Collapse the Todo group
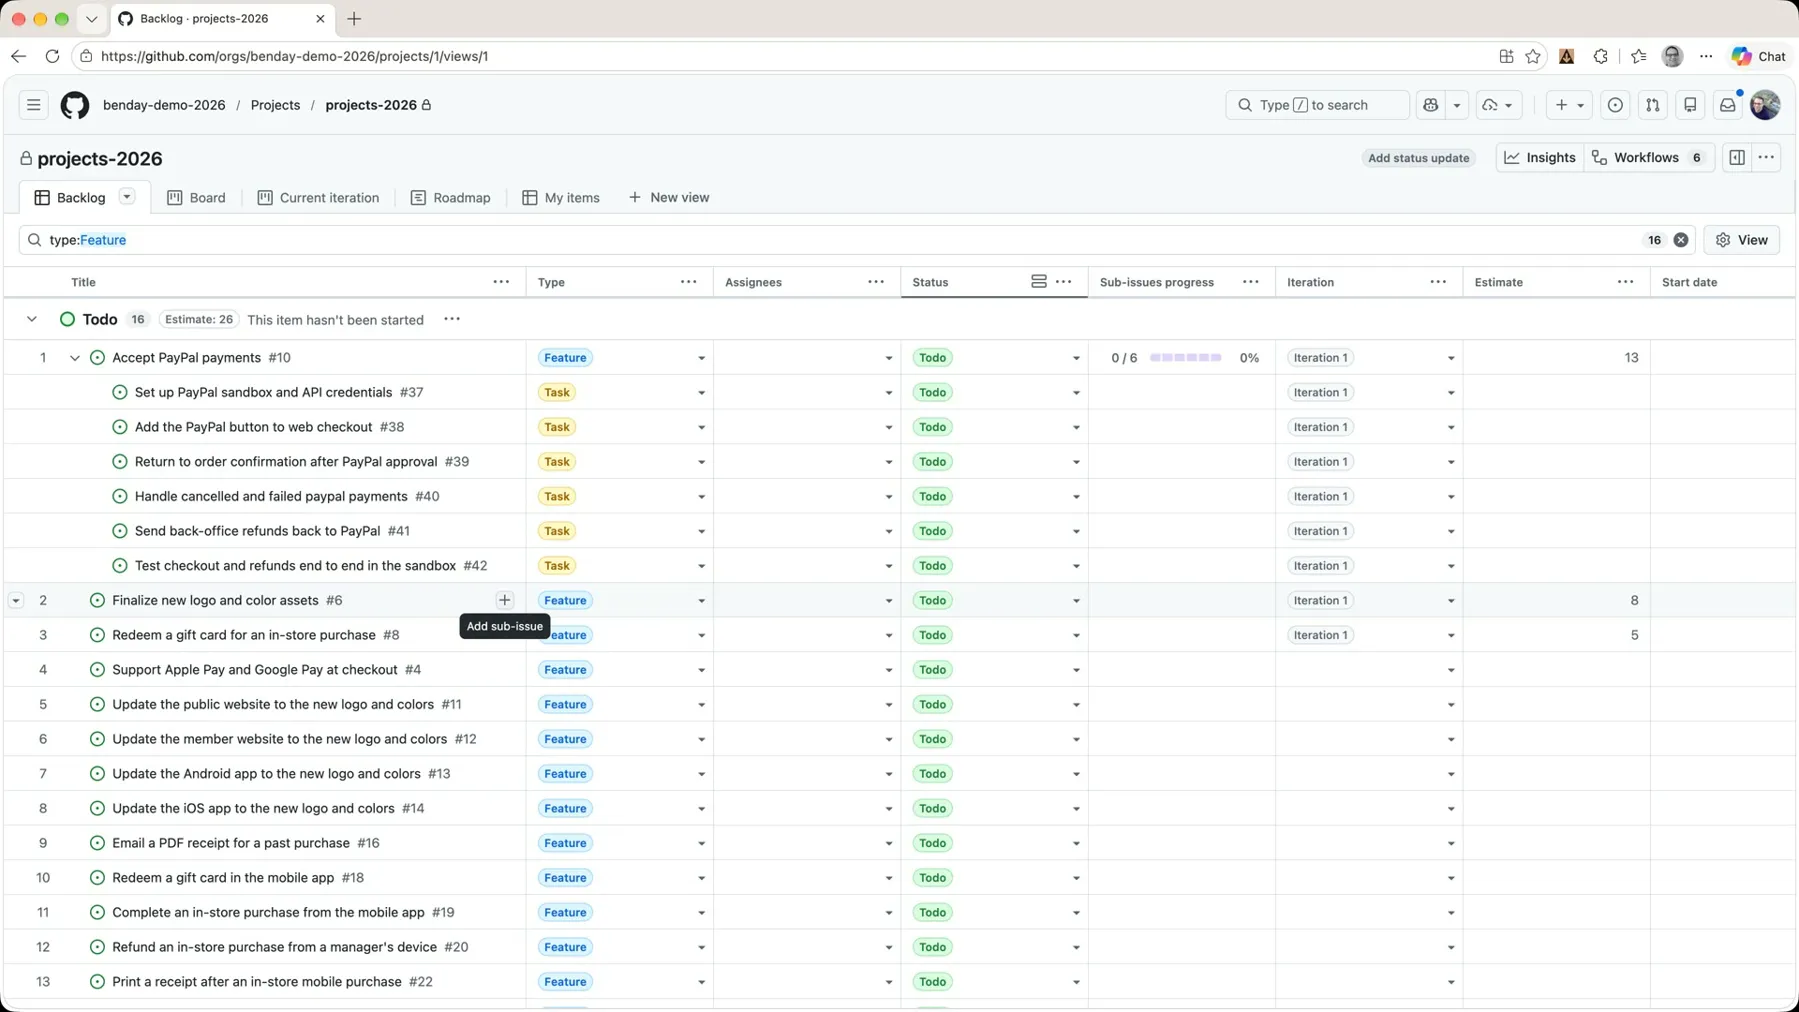Screen dimensions: 1799x1012 point(32,319)
